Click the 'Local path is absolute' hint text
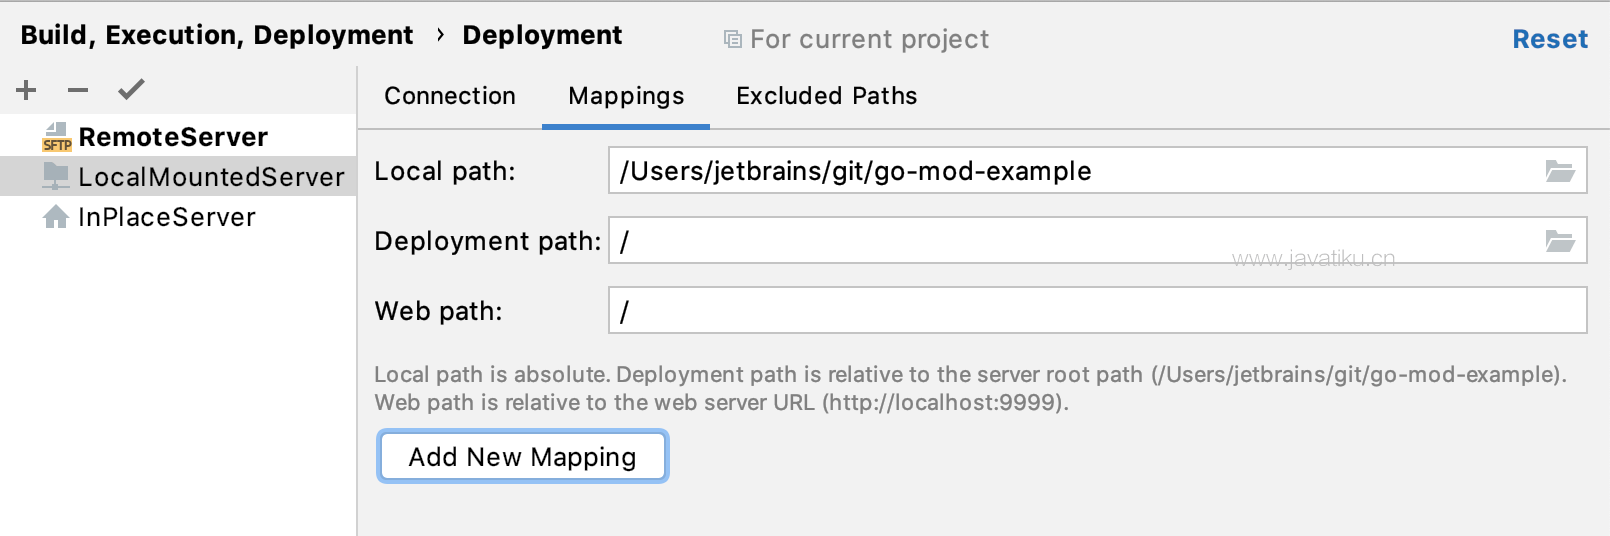 970,388
